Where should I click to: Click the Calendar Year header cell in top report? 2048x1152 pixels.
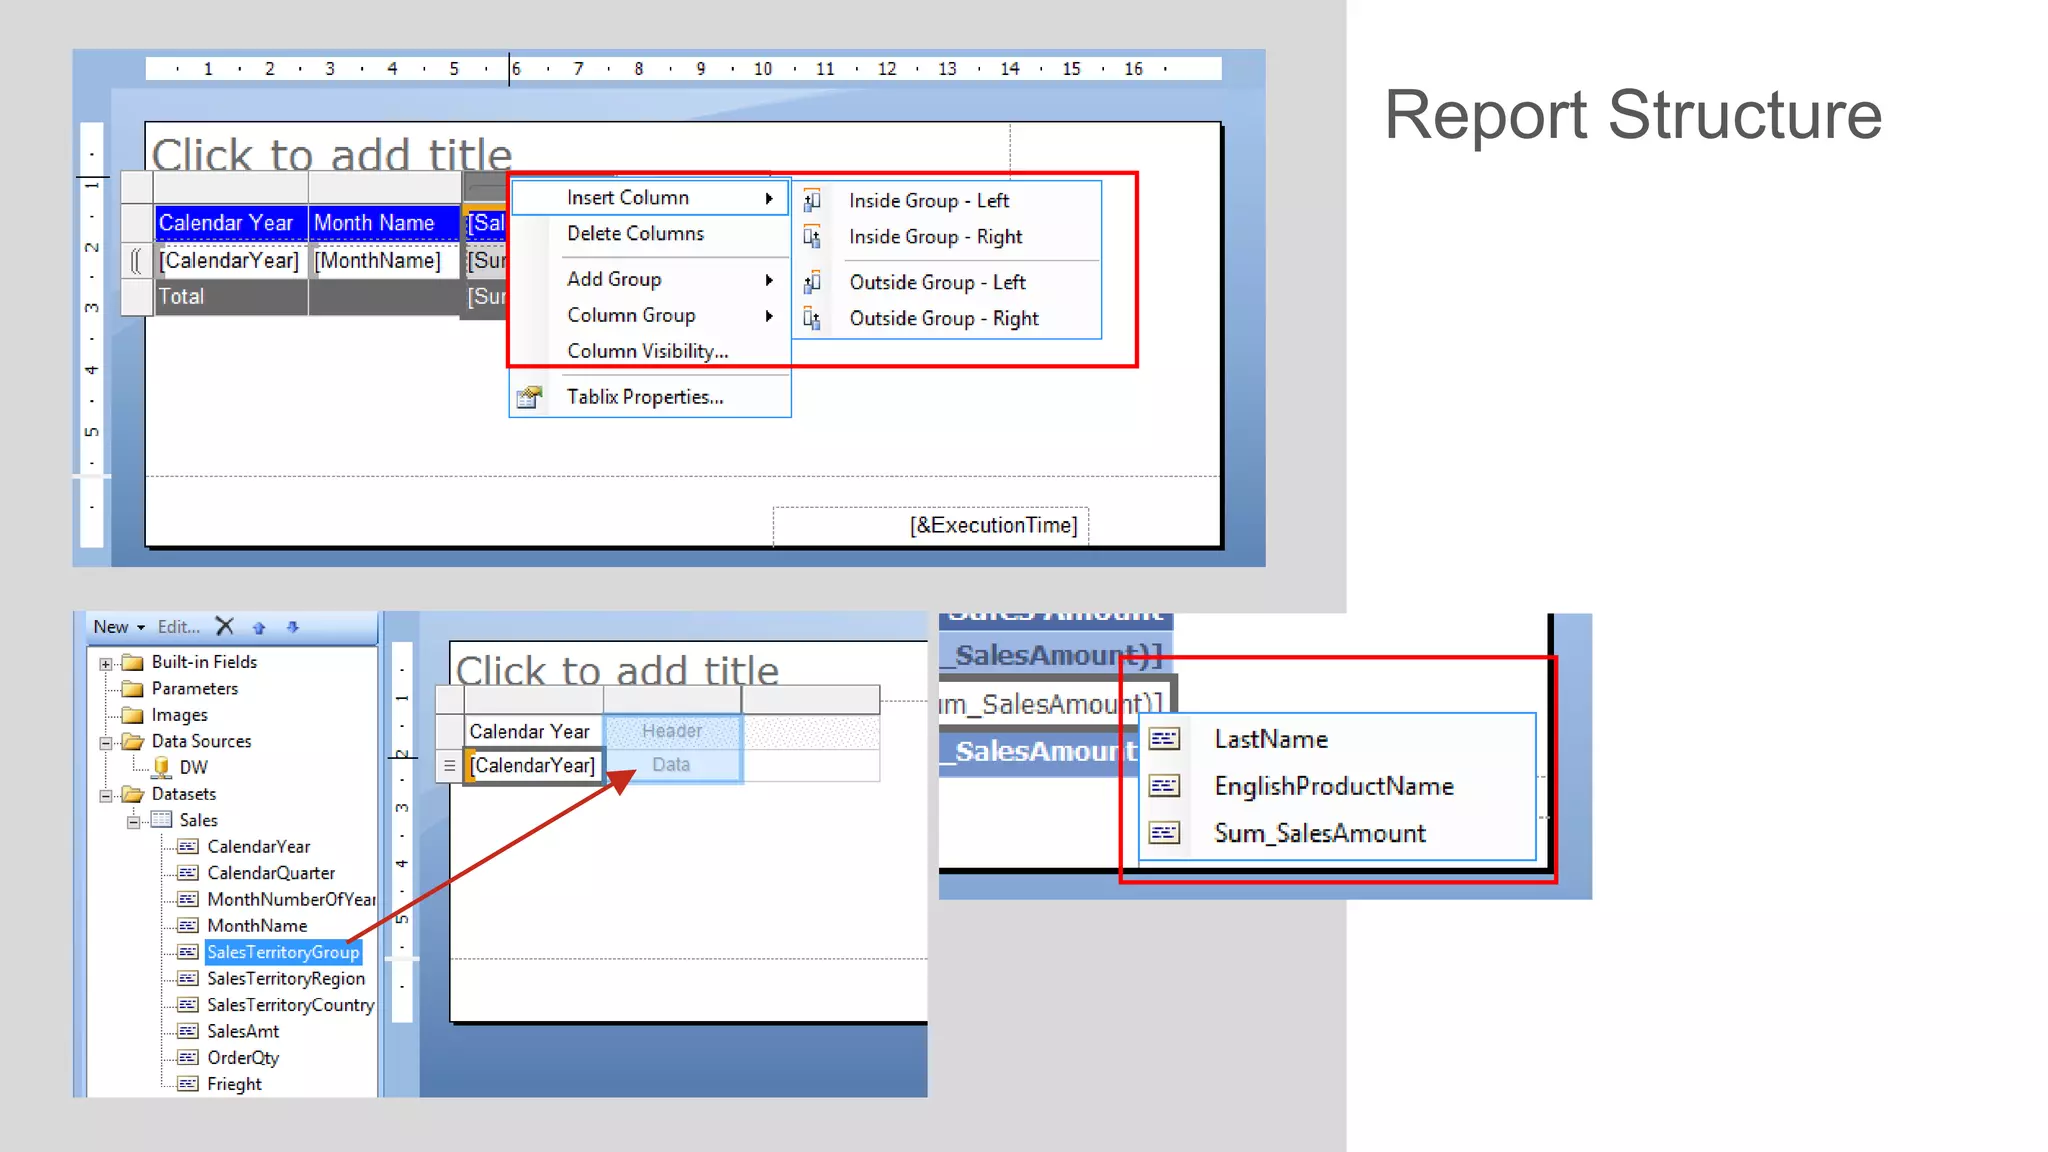coord(231,223)
